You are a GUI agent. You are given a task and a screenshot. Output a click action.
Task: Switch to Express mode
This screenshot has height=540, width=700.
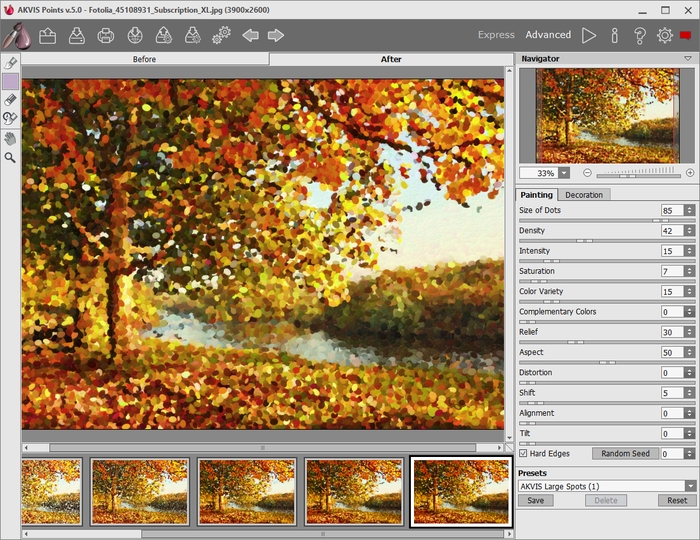point(496,35)
